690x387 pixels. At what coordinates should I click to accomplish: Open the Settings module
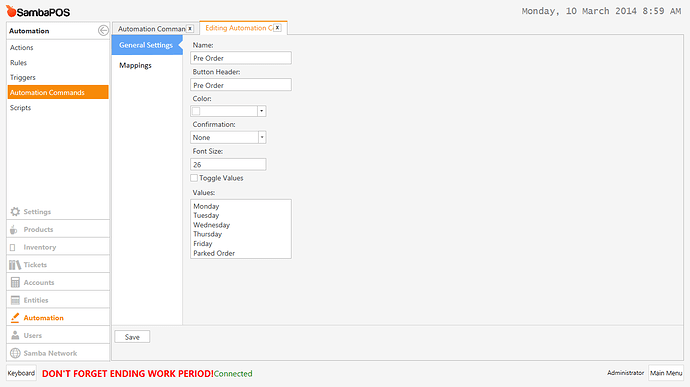(58, 212)
